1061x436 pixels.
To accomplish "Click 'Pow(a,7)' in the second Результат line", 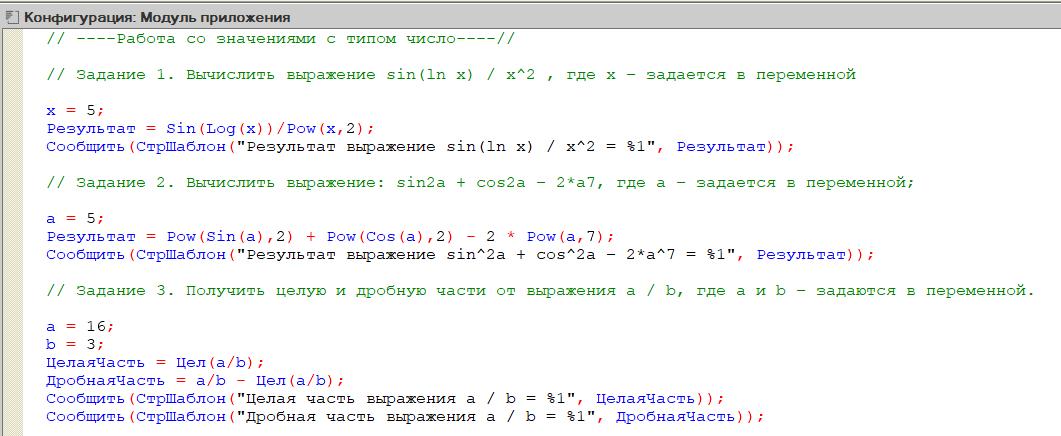I will pyautogui.click(x=566, y=237).
